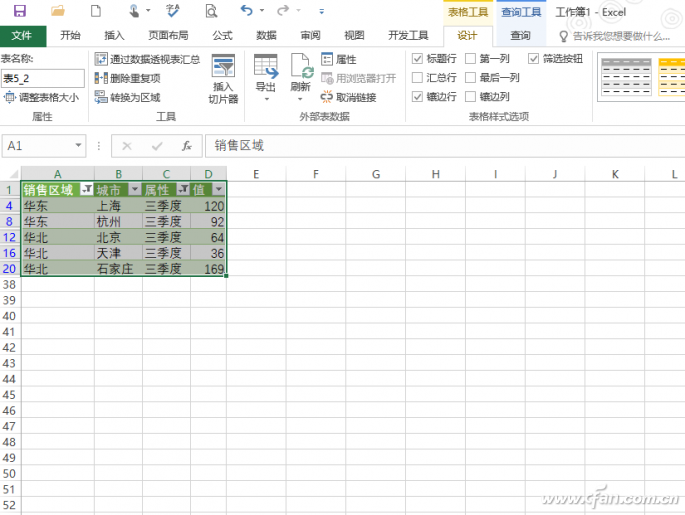Click the cell containing 石家庄
The image size is (685, 515).
[x=118, y=269]
